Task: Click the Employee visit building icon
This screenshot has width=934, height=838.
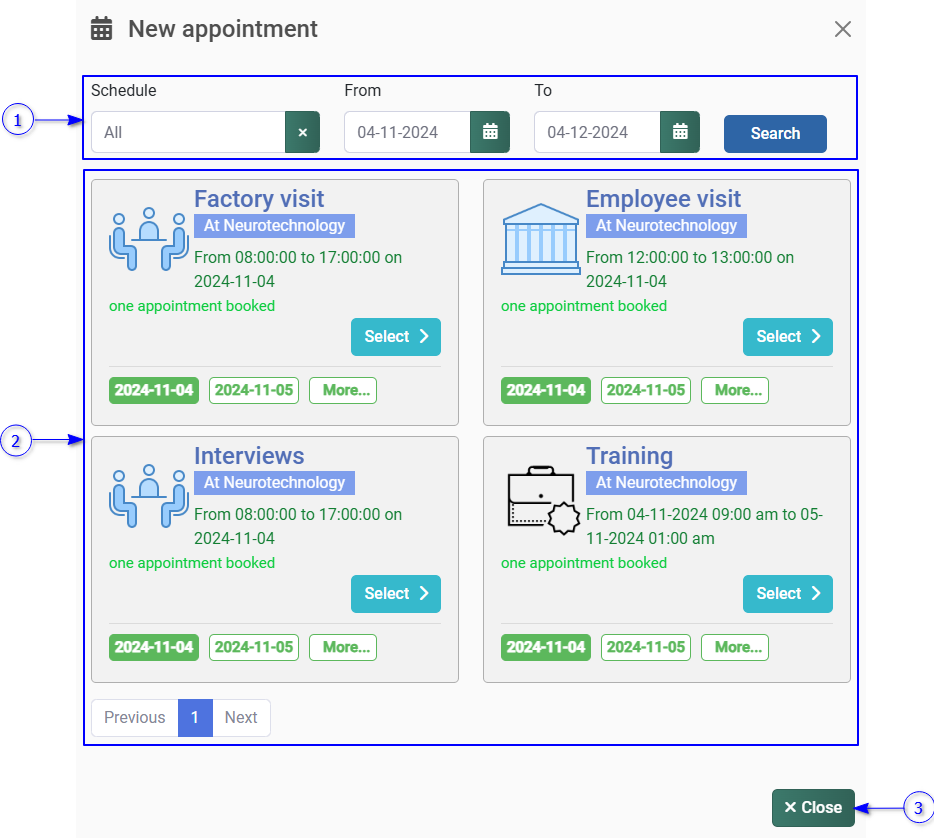Action: (x=540, y=239)
